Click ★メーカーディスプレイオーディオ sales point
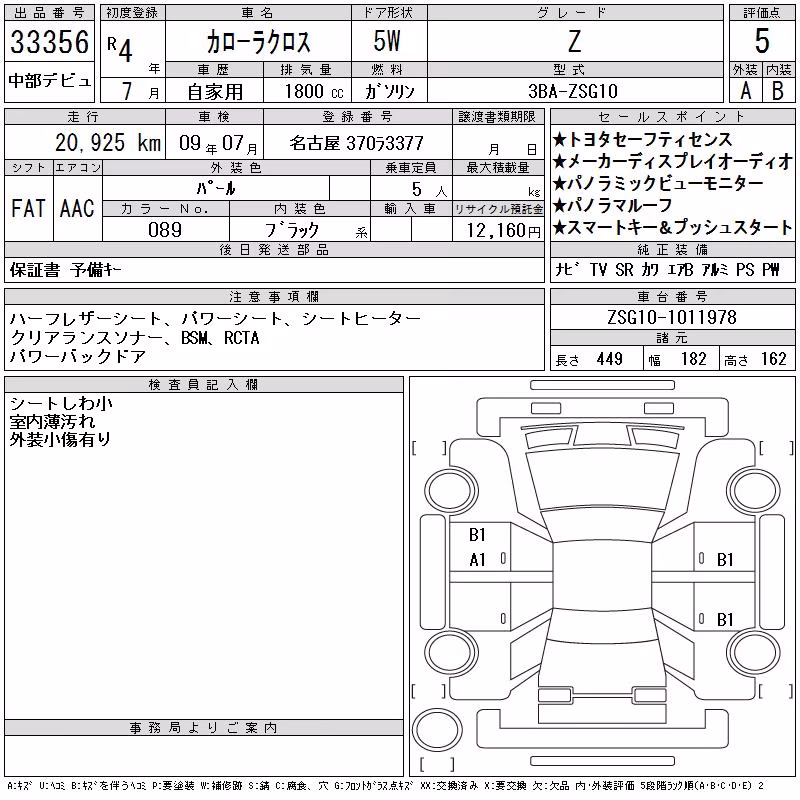 672,161
